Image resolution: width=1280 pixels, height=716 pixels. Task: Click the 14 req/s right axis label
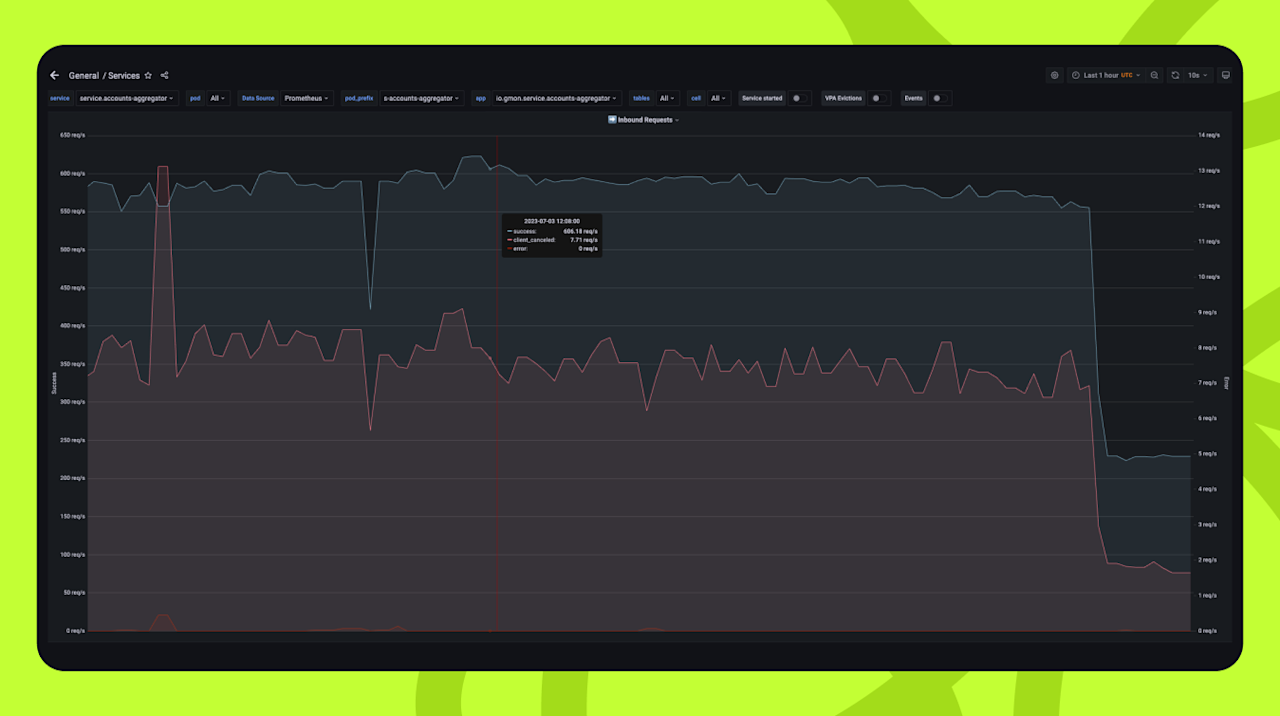pos(1209,135)
